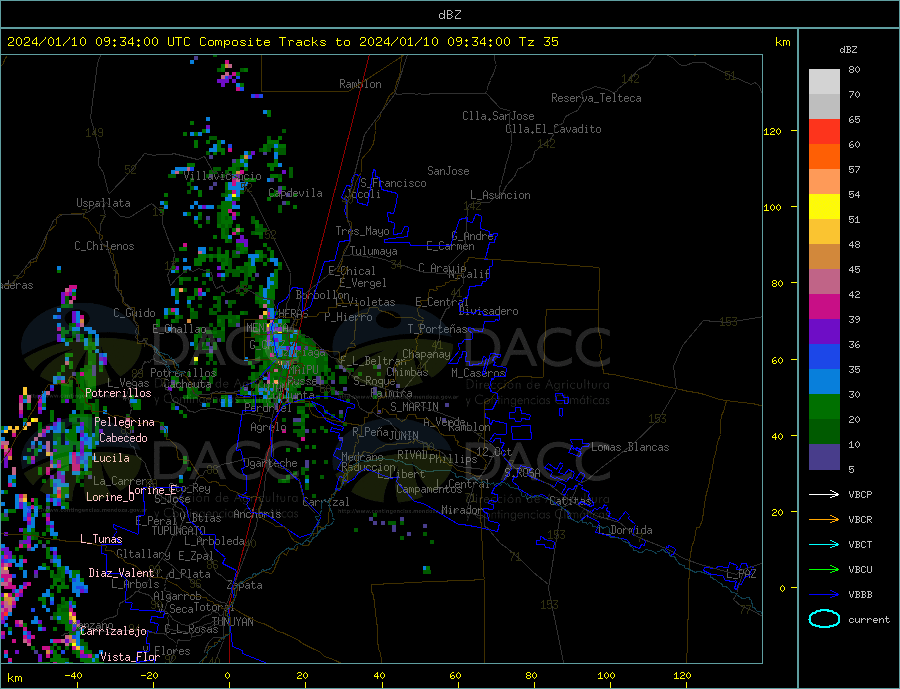Click the 'VBCP' legend label

coord(860,494)
